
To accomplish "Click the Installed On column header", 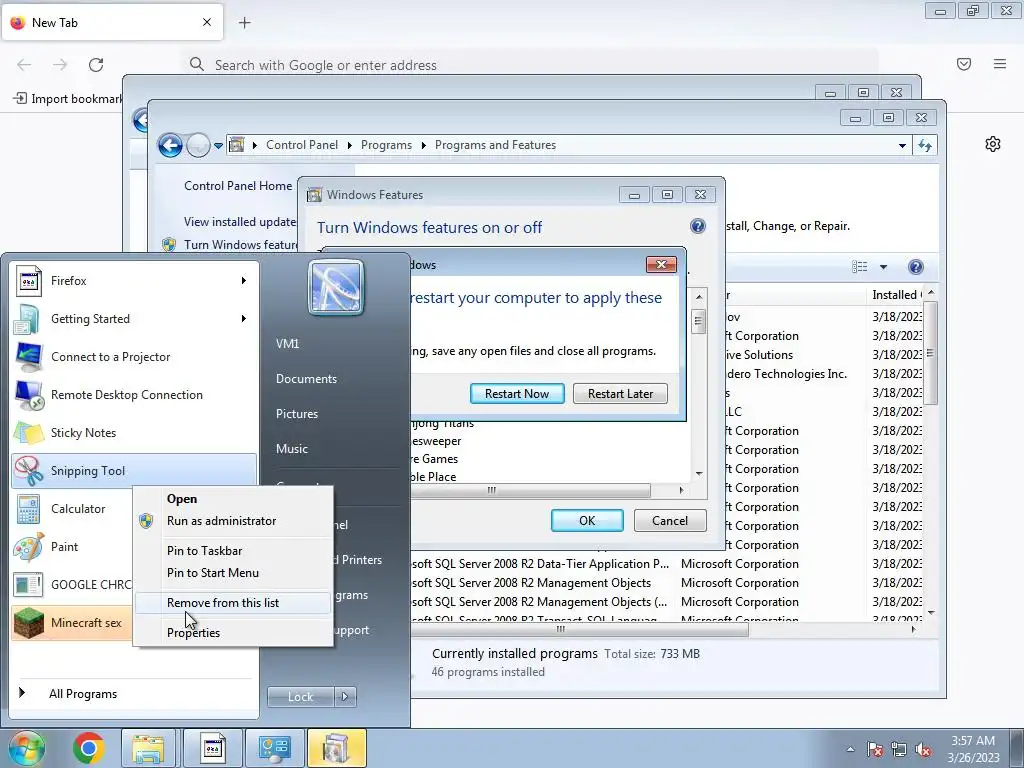I will point(895,295).
